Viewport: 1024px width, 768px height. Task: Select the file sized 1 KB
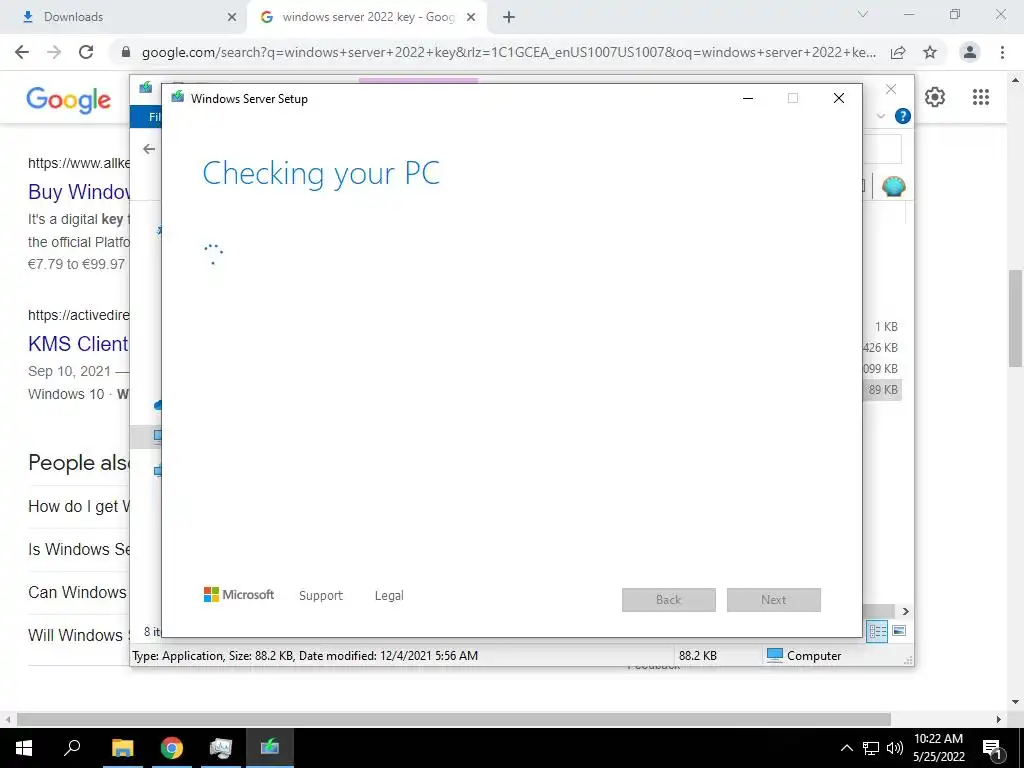[x=886, y=327]
